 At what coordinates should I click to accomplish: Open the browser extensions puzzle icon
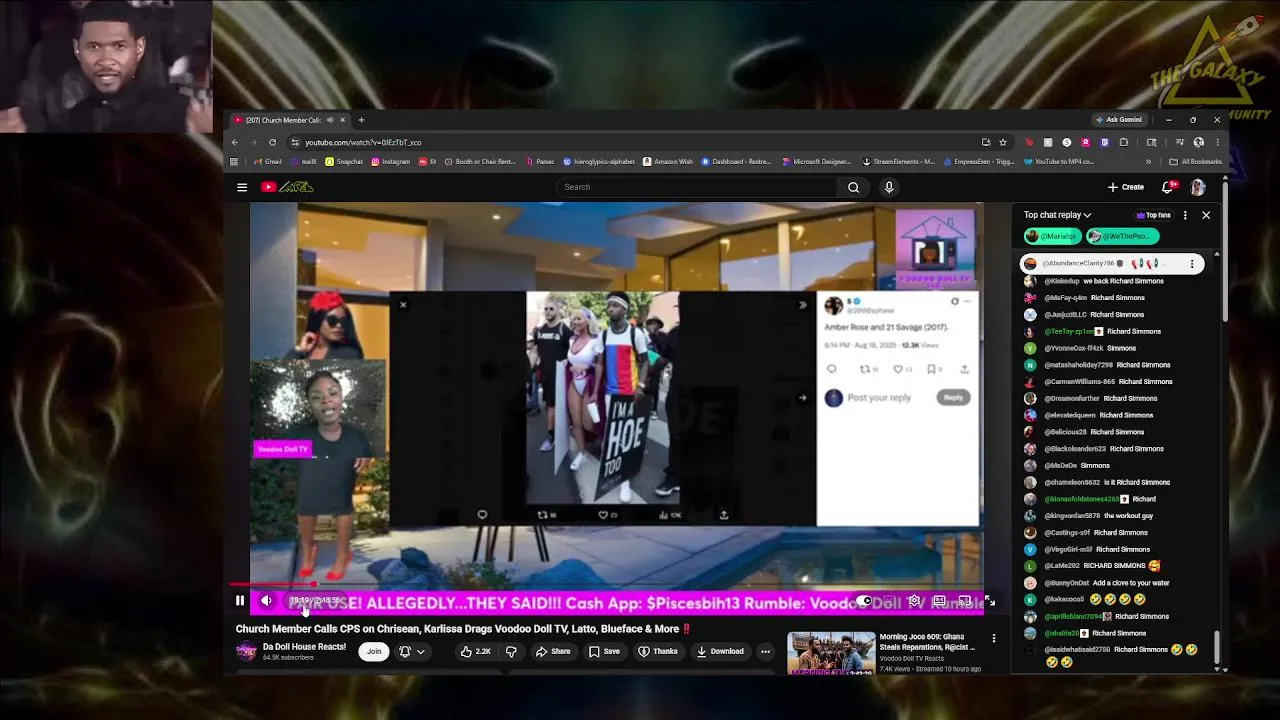pos(1123,142)
